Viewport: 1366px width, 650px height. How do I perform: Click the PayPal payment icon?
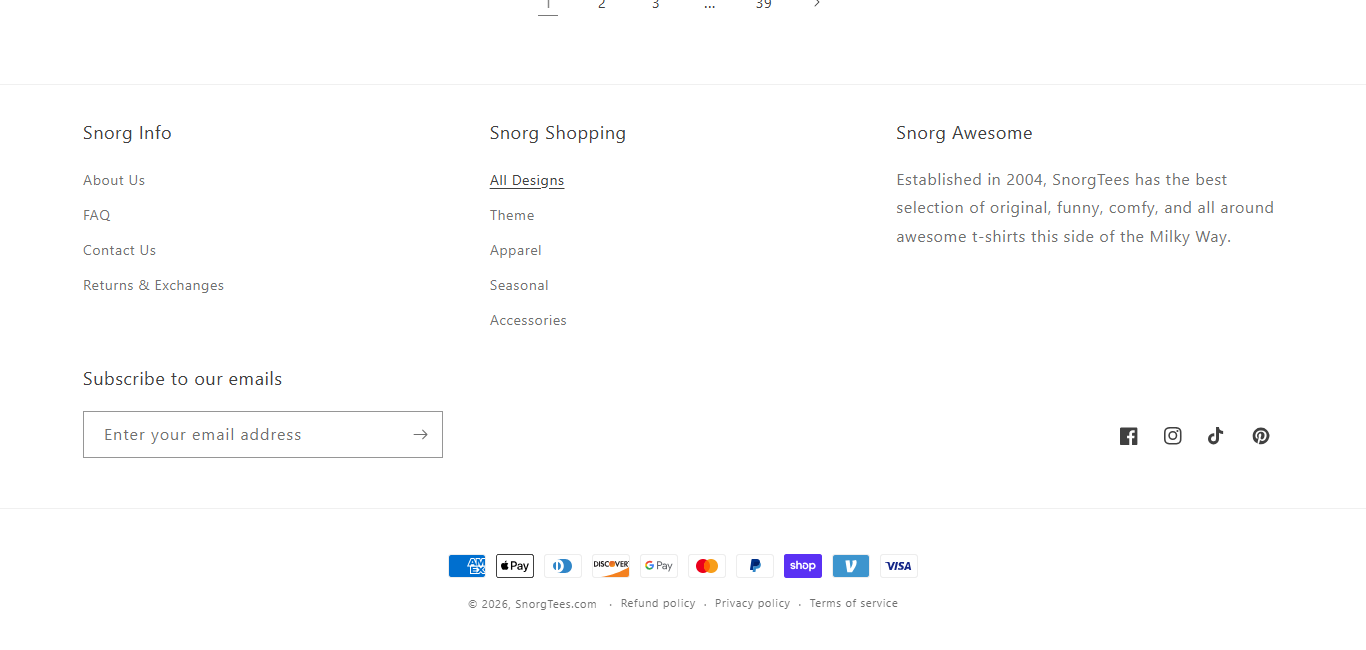coord(755,566)
